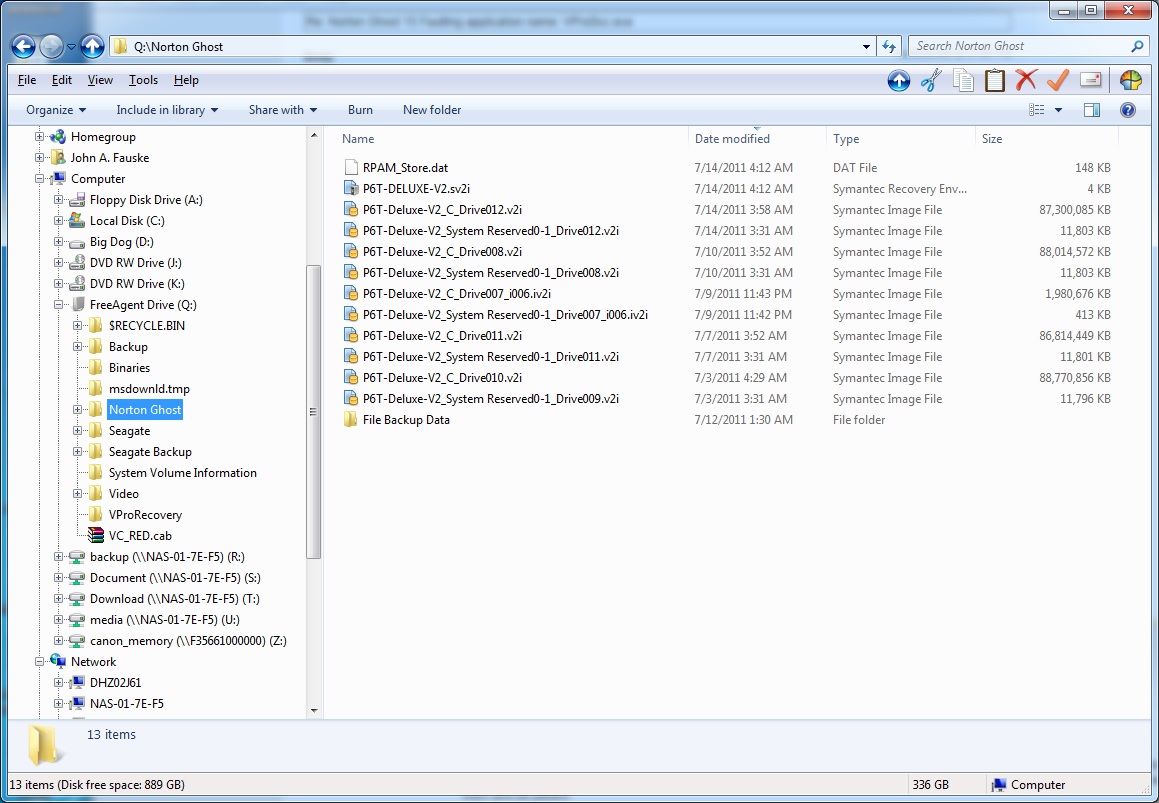Viewport: 1159px width, 803px height.
Task: Click the Burn button
Action: (x=360, y=109)
